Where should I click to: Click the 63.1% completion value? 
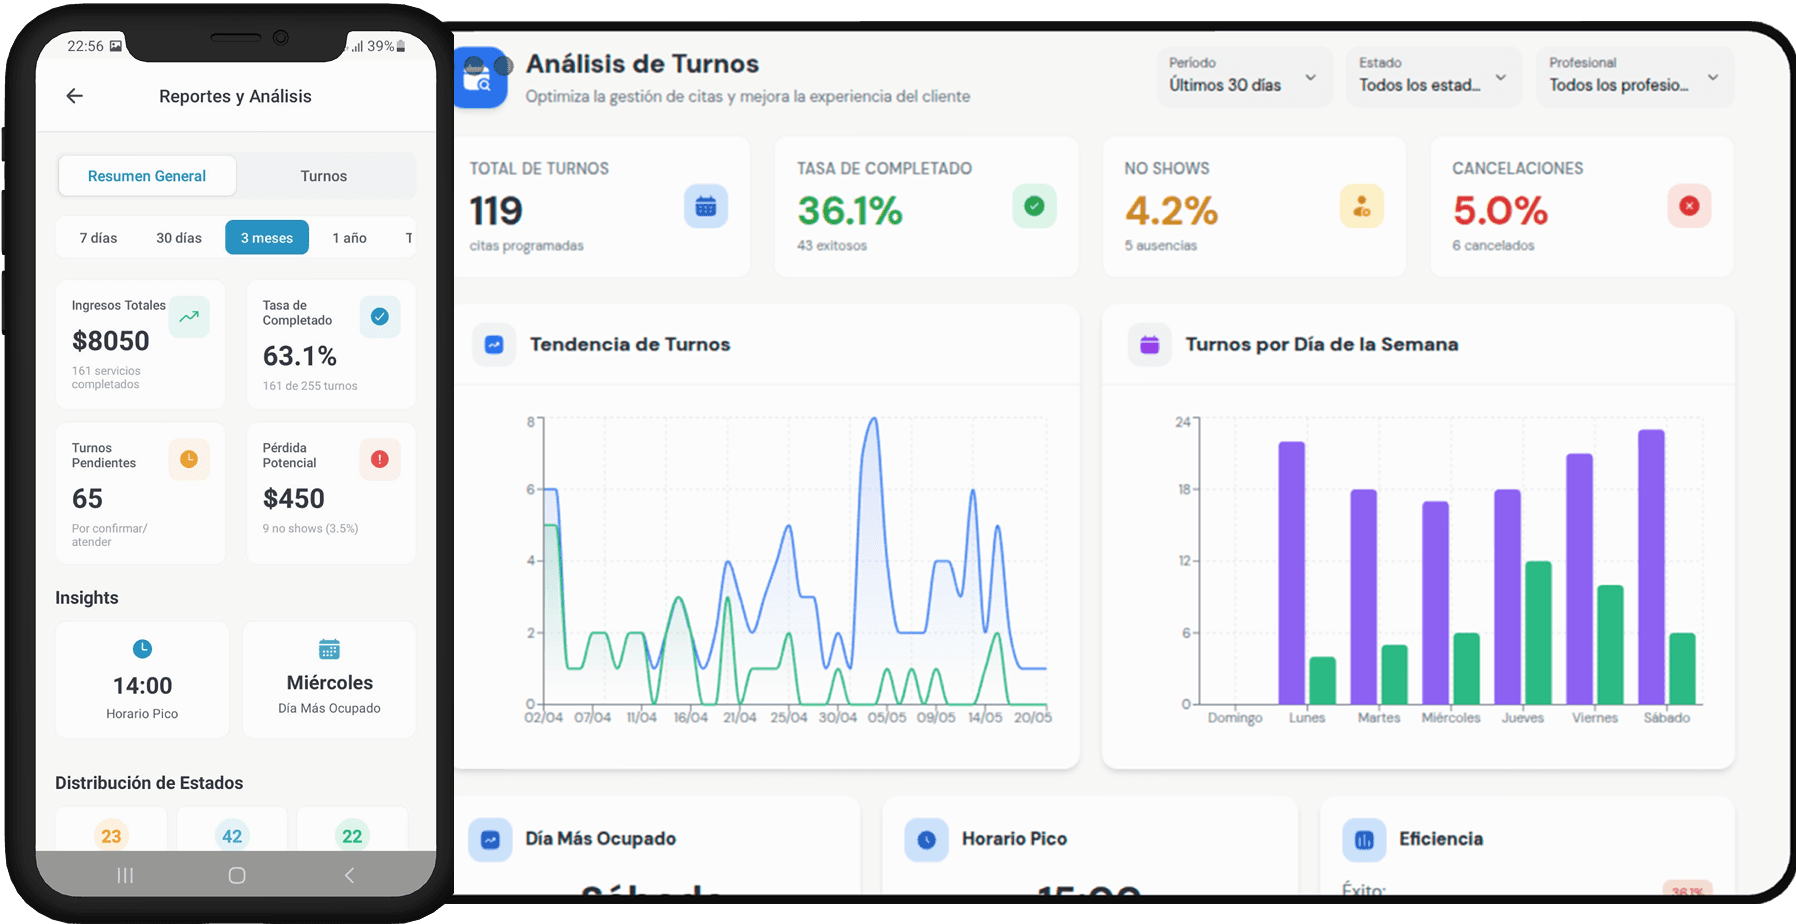click(x=300, y=356)
